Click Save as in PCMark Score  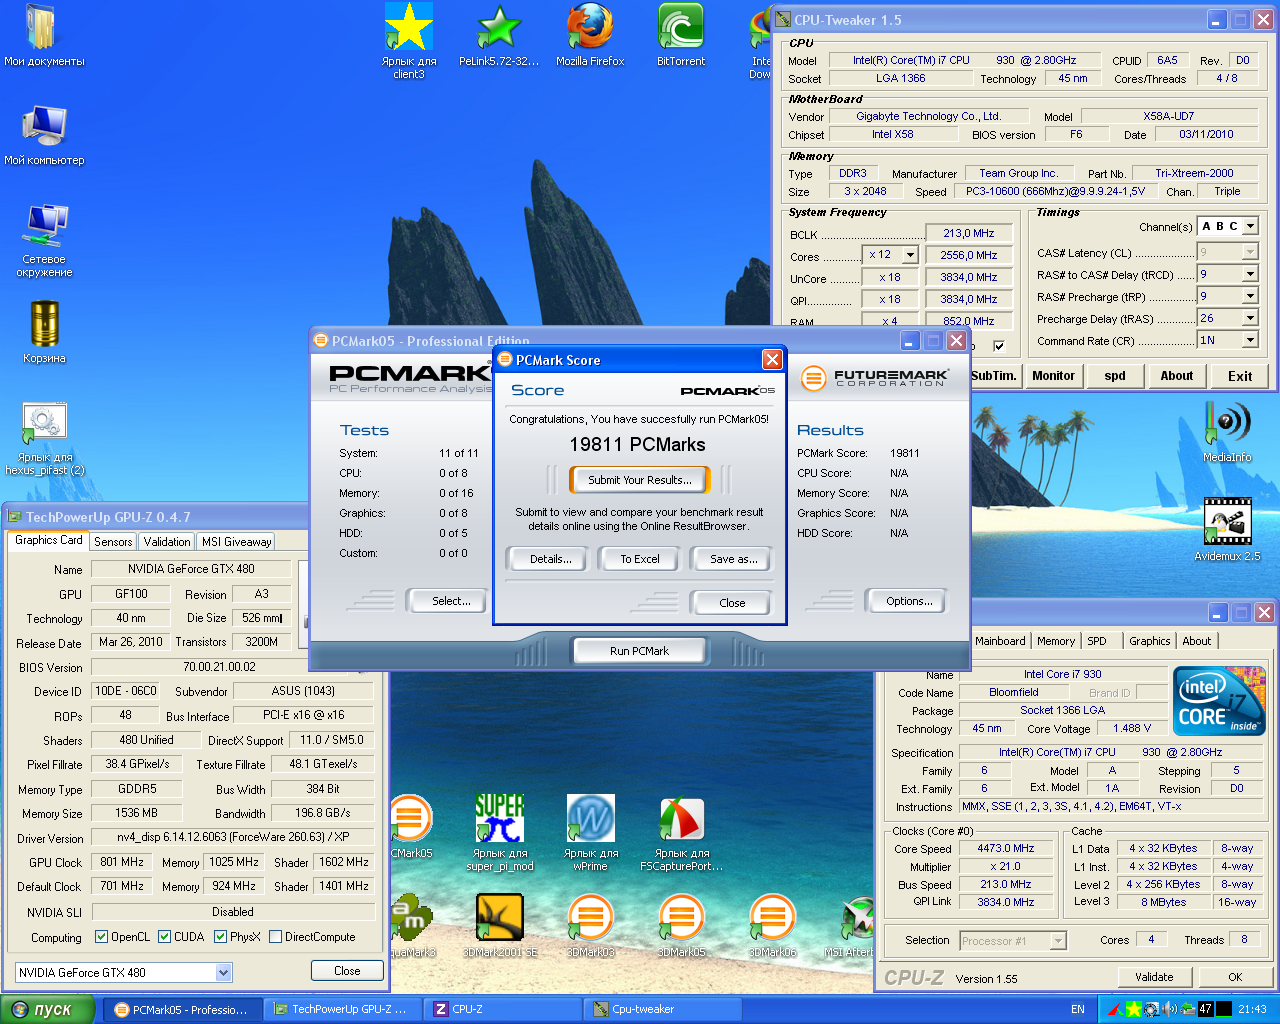click(x=733, y=559)
